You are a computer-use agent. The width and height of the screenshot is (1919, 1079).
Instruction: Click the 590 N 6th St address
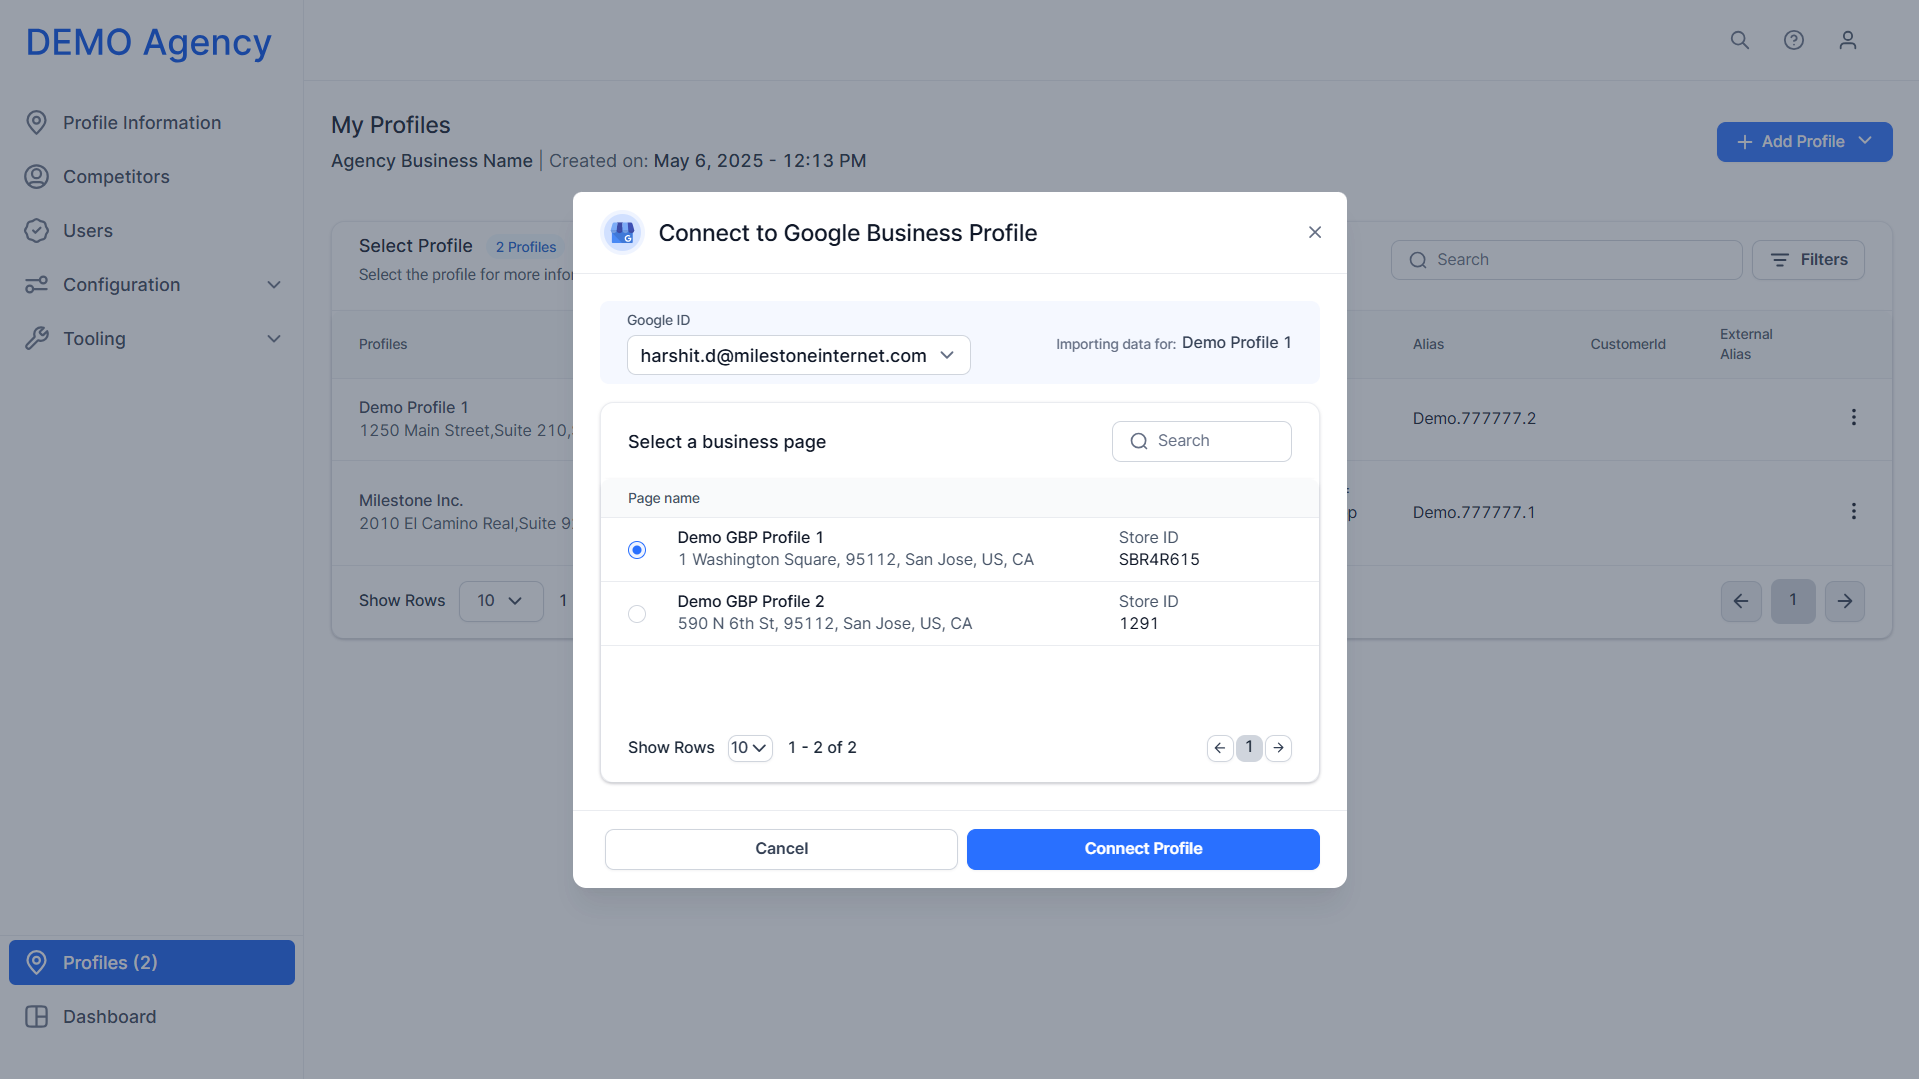point(825,624)
